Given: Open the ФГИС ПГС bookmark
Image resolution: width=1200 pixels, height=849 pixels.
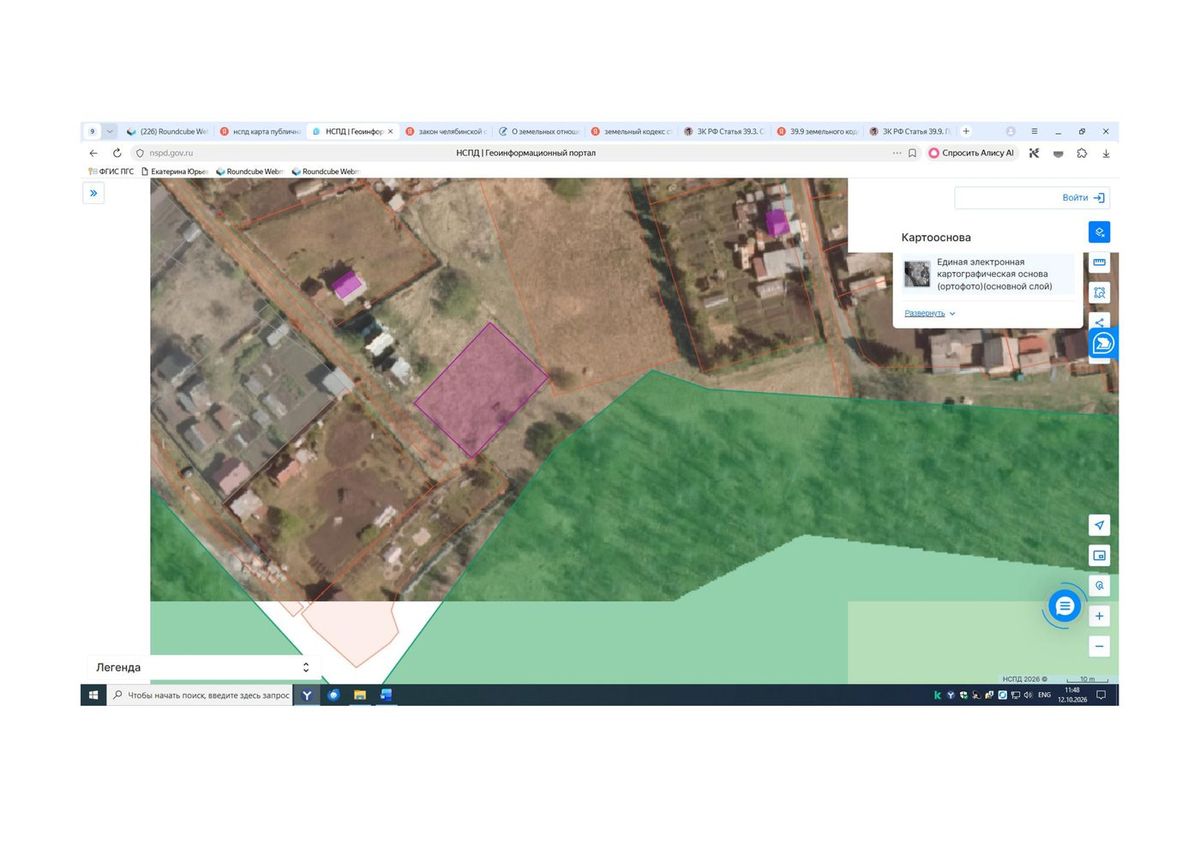Looking at the screenshot, I should 111,171.
